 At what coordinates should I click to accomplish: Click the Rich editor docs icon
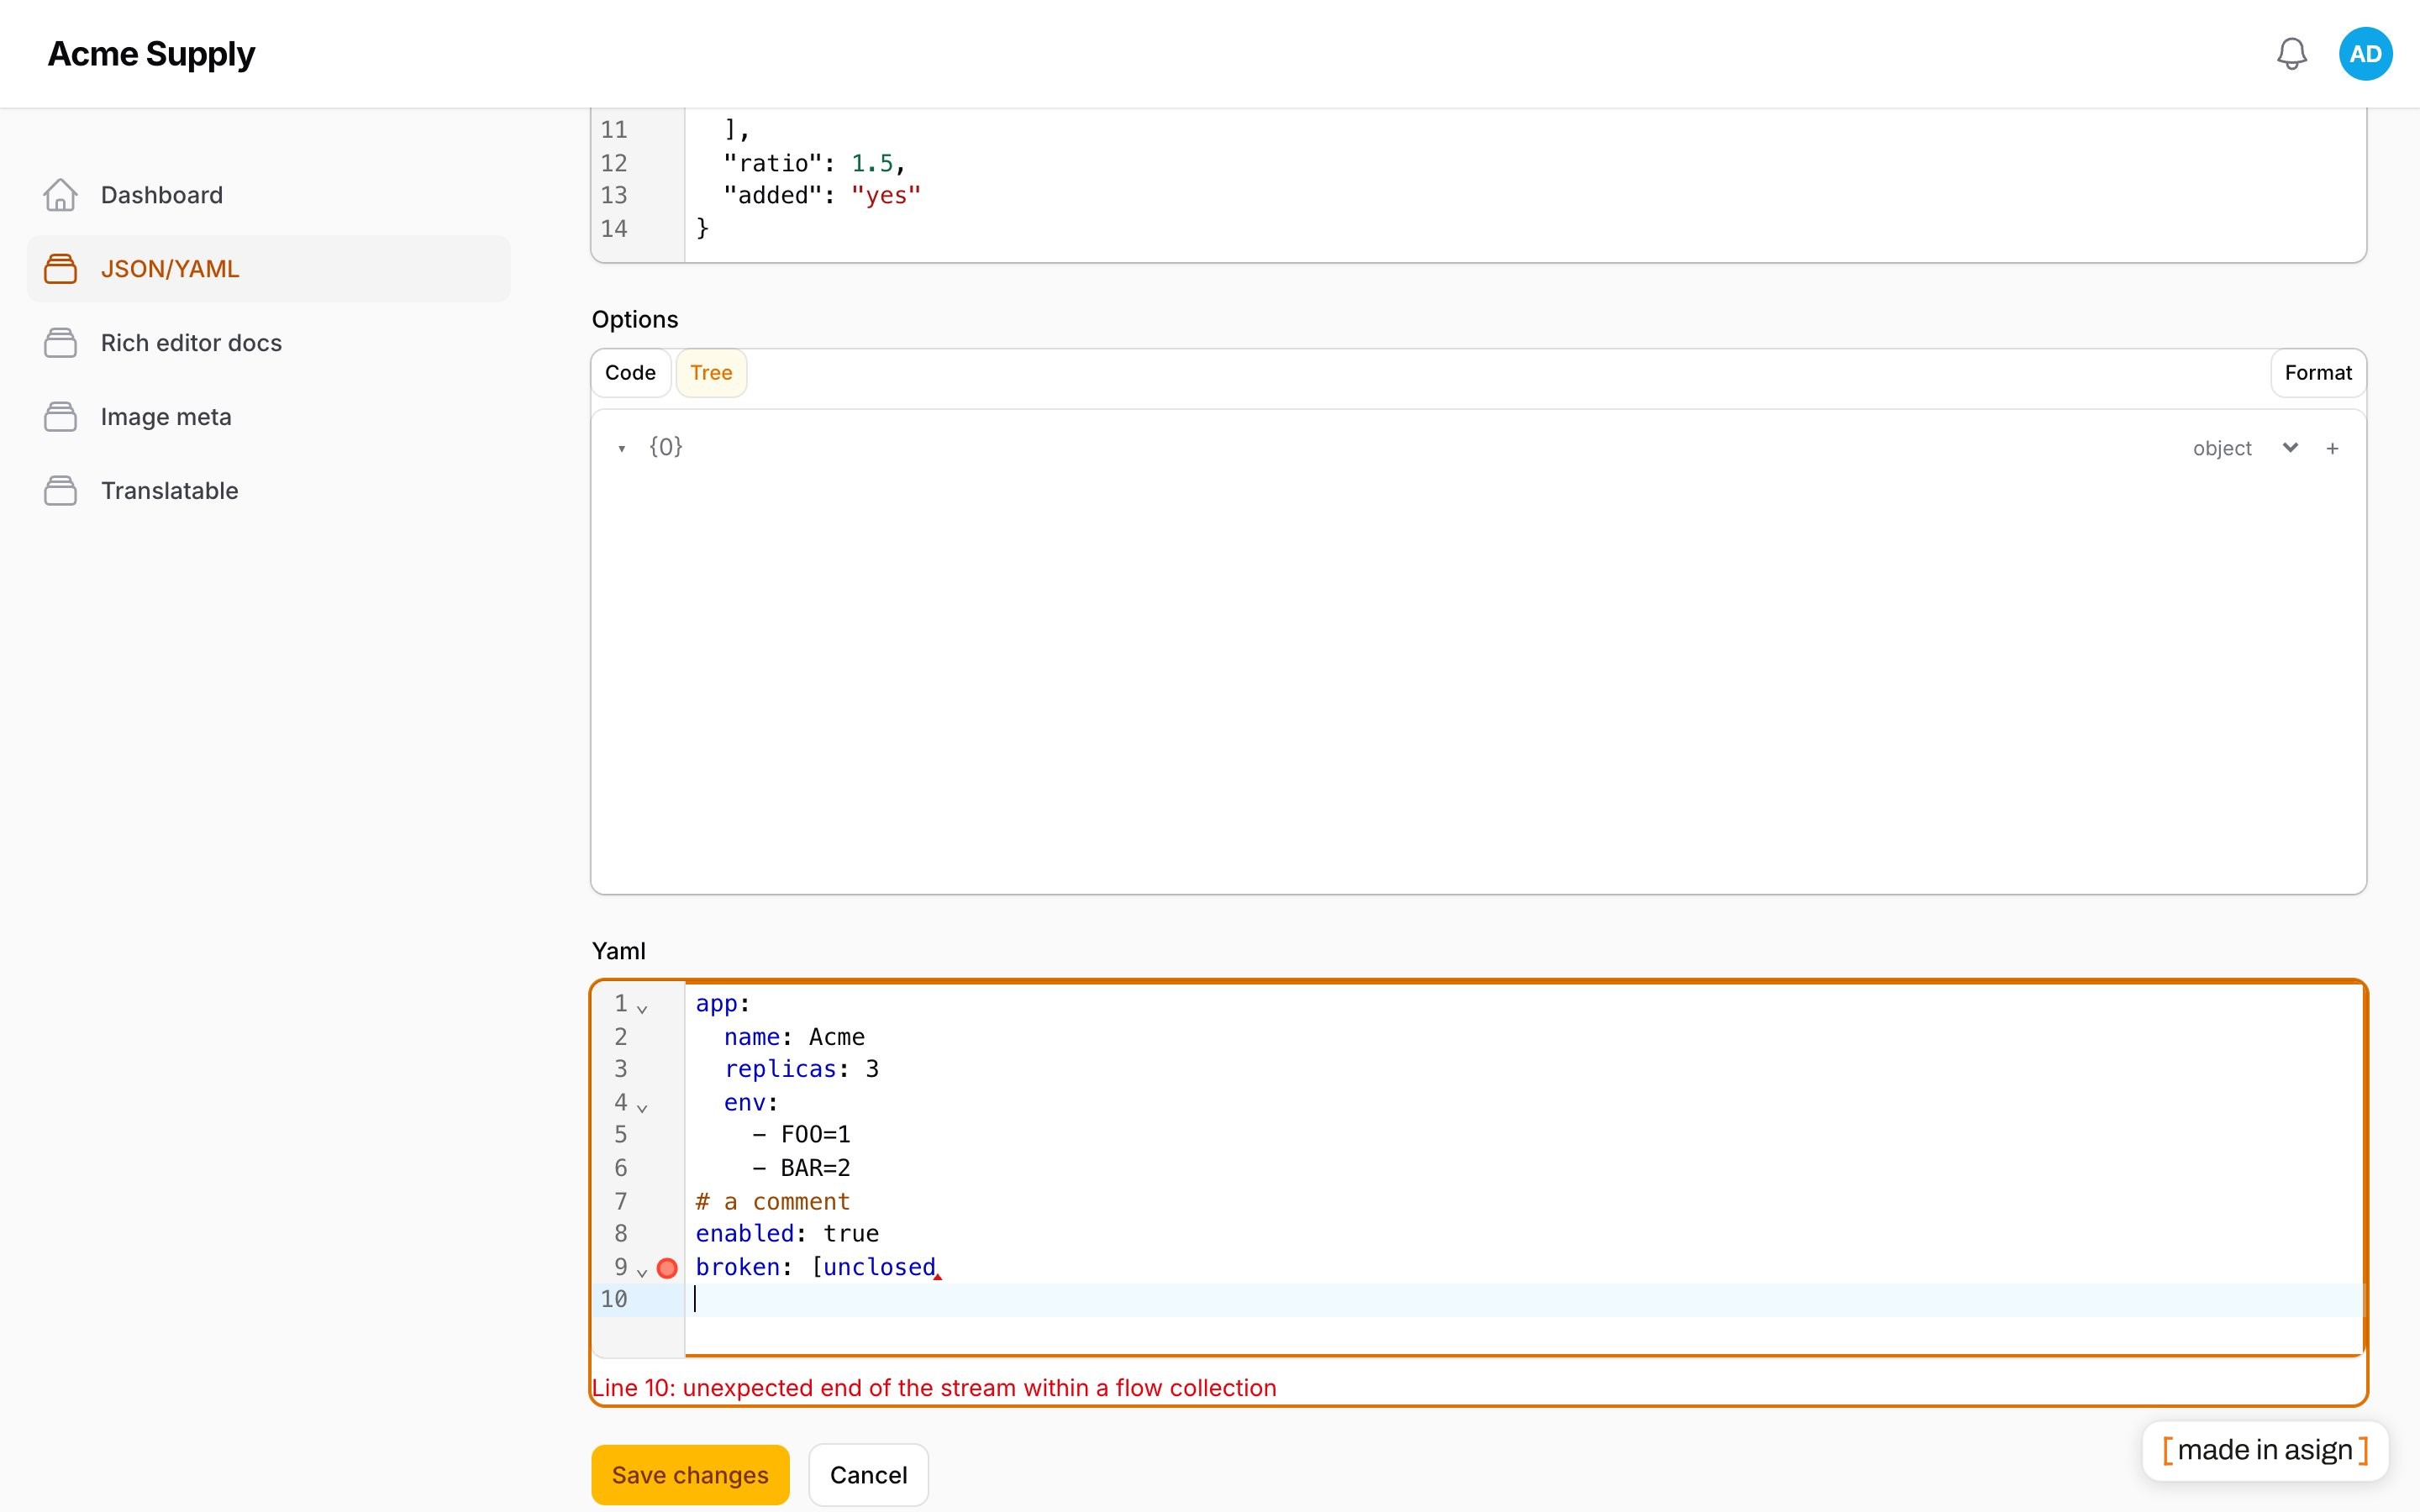pos(60,343)
